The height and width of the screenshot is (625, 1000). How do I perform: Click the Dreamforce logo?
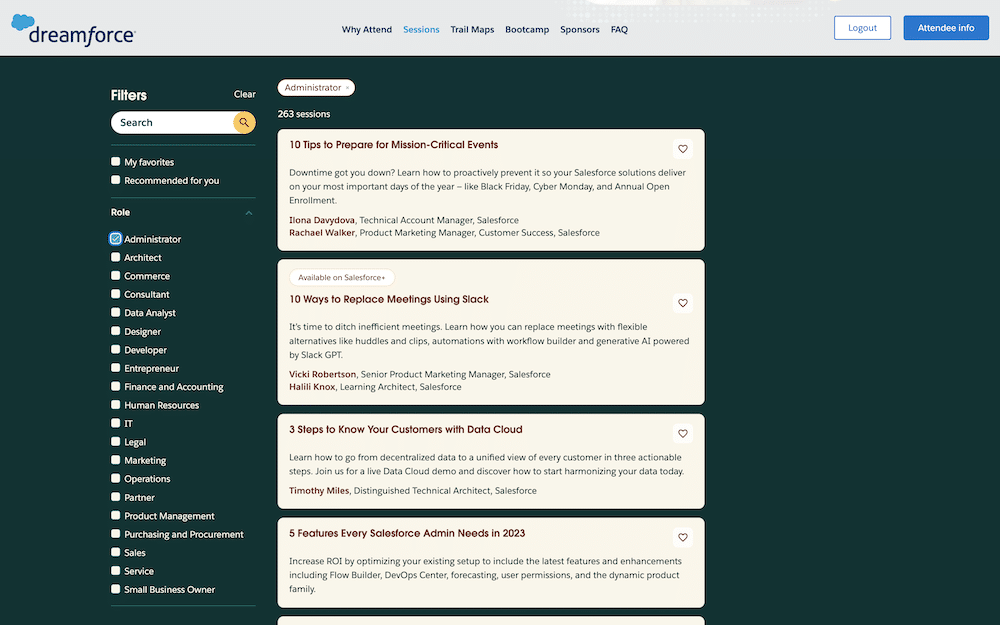73,31
